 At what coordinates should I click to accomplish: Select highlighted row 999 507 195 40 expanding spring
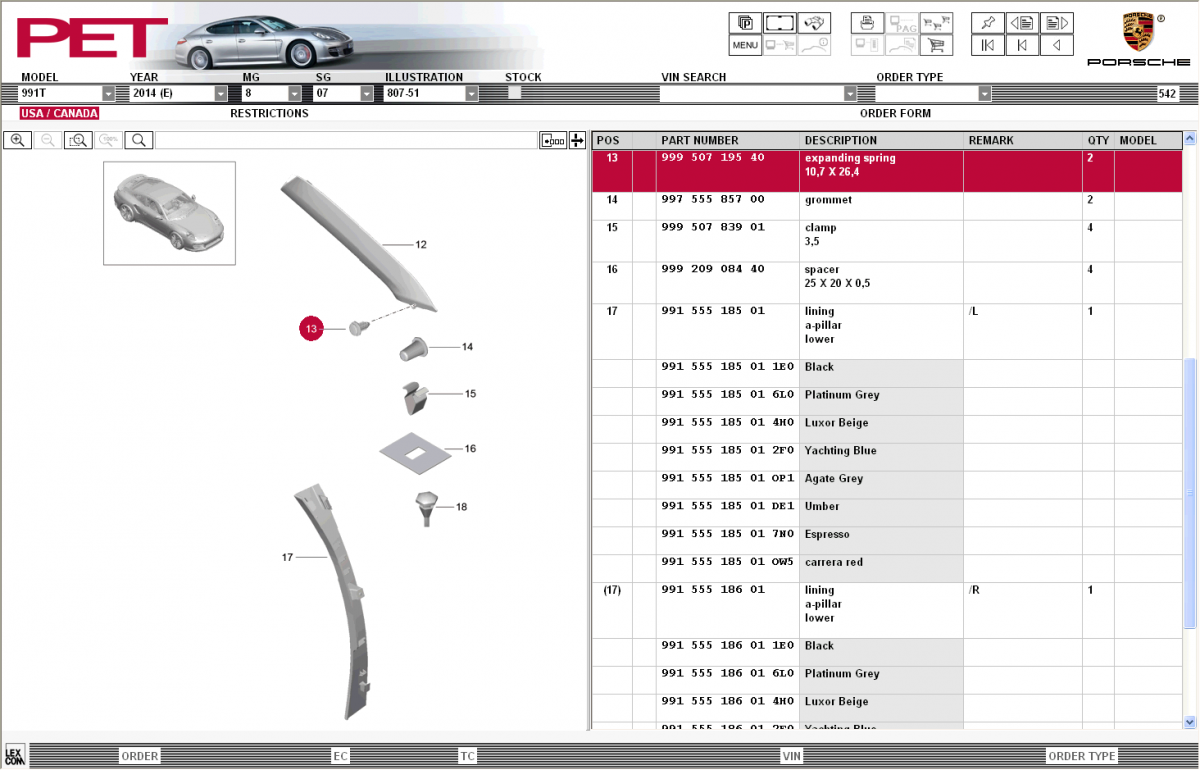point(888,171)
